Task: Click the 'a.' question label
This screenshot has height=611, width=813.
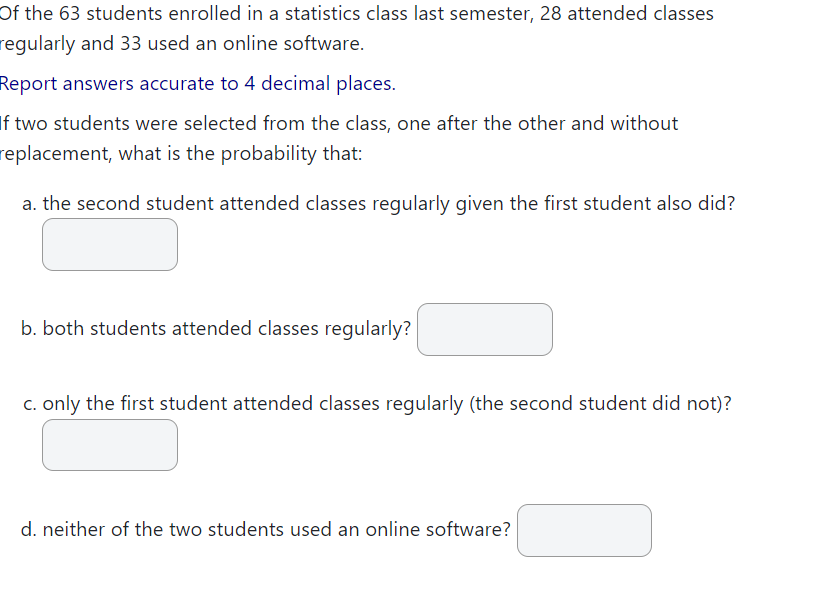Action: [x=30, y=203]
